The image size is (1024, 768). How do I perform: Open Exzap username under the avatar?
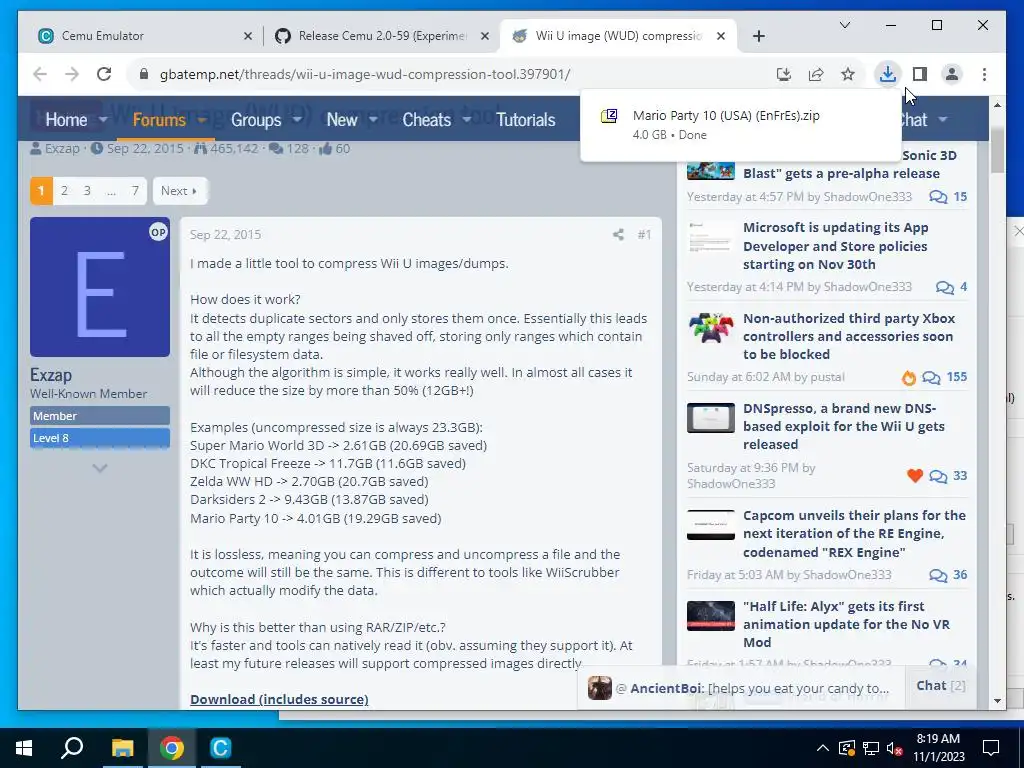[51, 375]
